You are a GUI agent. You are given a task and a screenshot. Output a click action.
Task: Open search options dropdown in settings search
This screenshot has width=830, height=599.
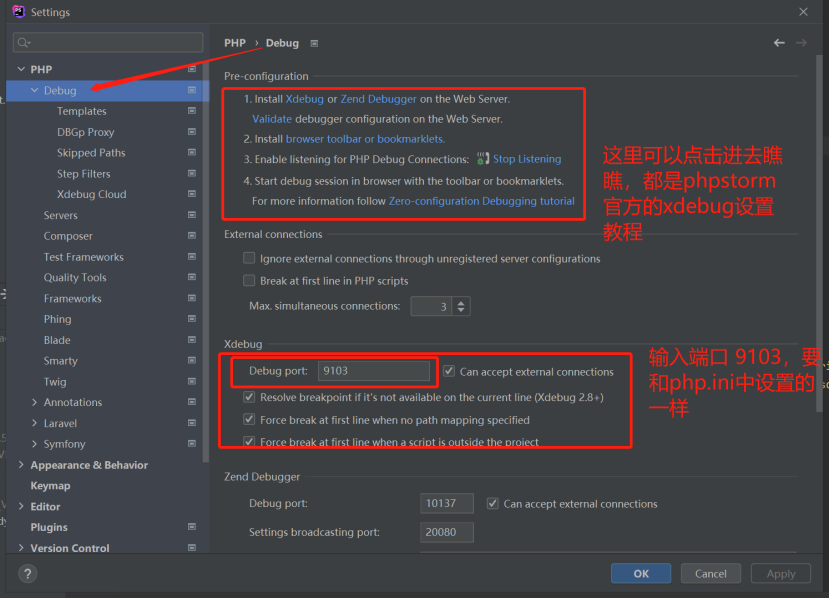[24, 42]
